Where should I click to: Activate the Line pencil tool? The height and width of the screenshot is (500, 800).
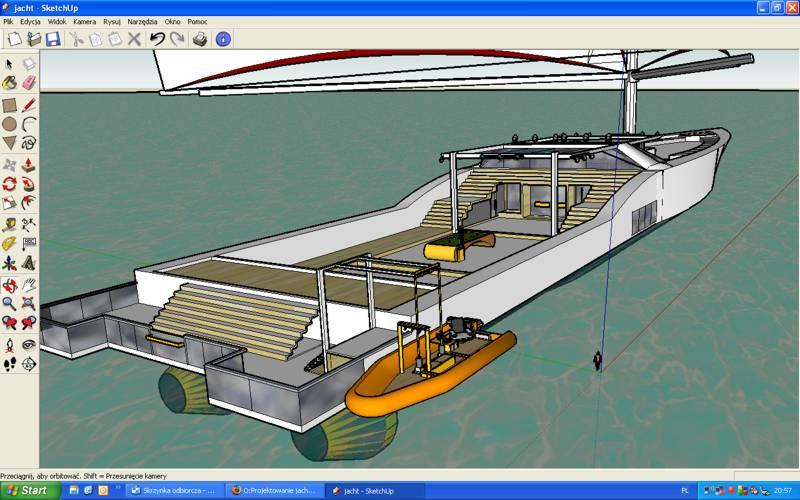point(28,104)
